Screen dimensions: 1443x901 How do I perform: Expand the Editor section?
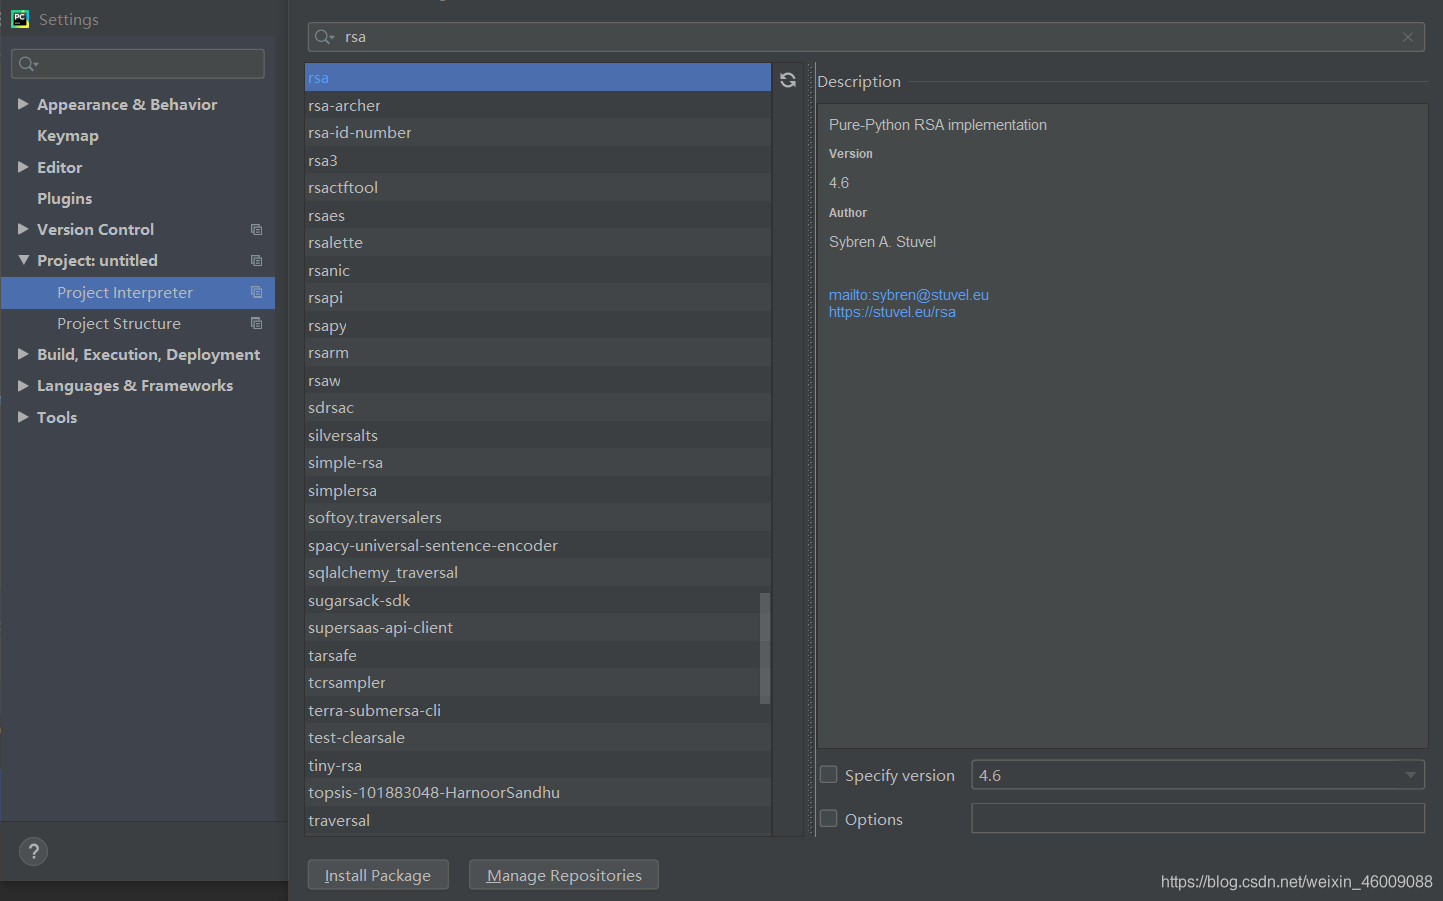(x=23, y=167)
